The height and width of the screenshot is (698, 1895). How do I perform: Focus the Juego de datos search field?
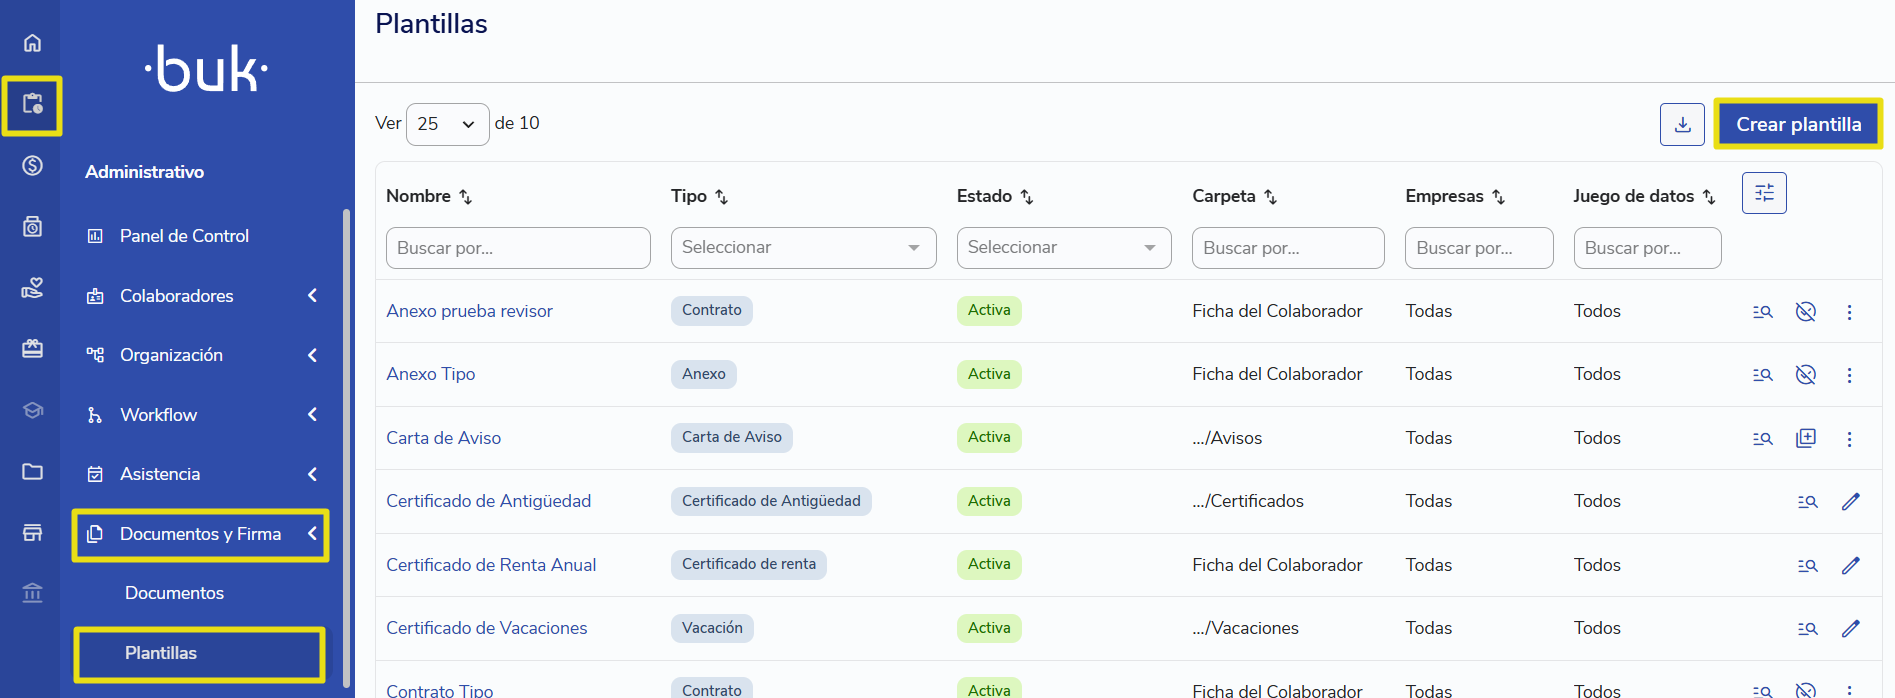coord(1647,248)
